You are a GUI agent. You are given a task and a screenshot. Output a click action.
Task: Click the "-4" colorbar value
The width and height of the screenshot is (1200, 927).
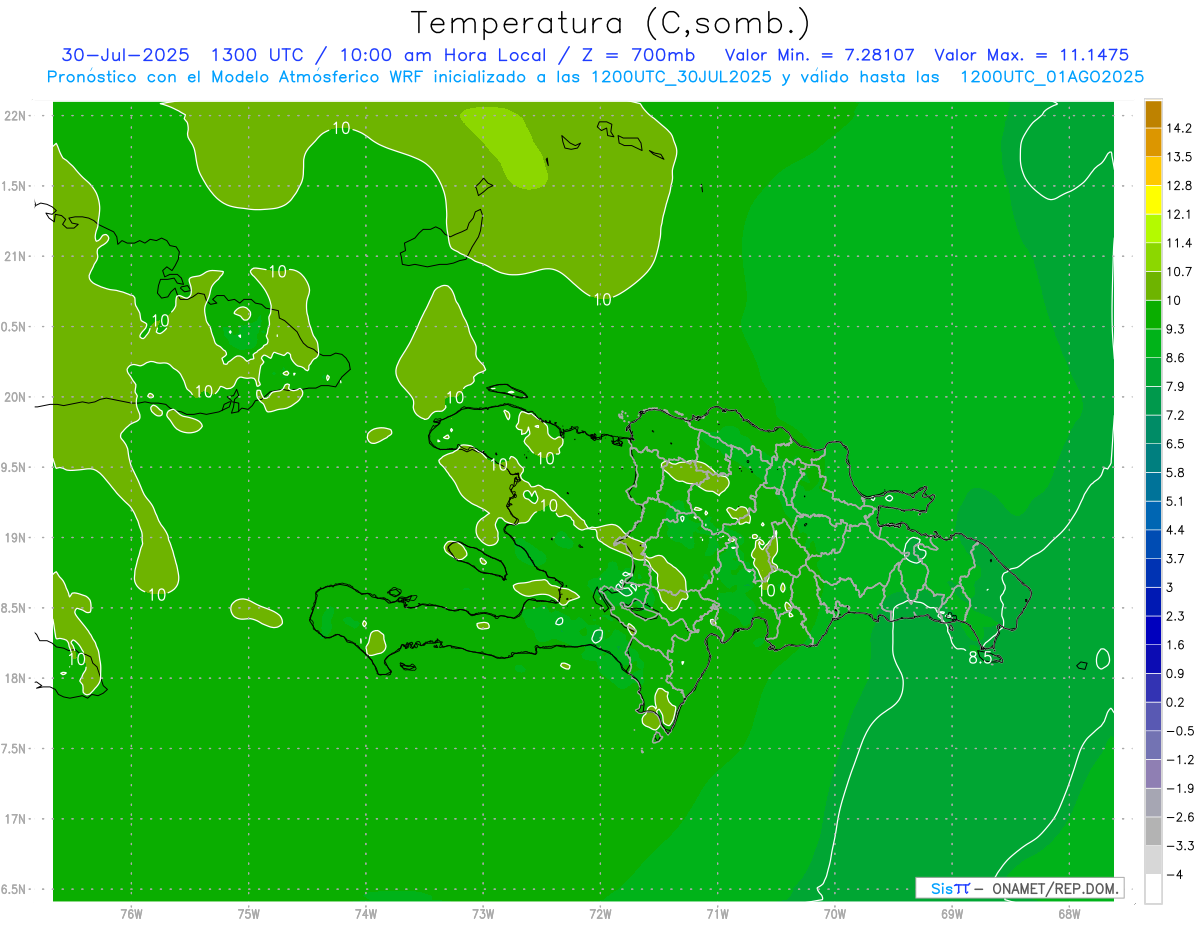click(1174, 874)
